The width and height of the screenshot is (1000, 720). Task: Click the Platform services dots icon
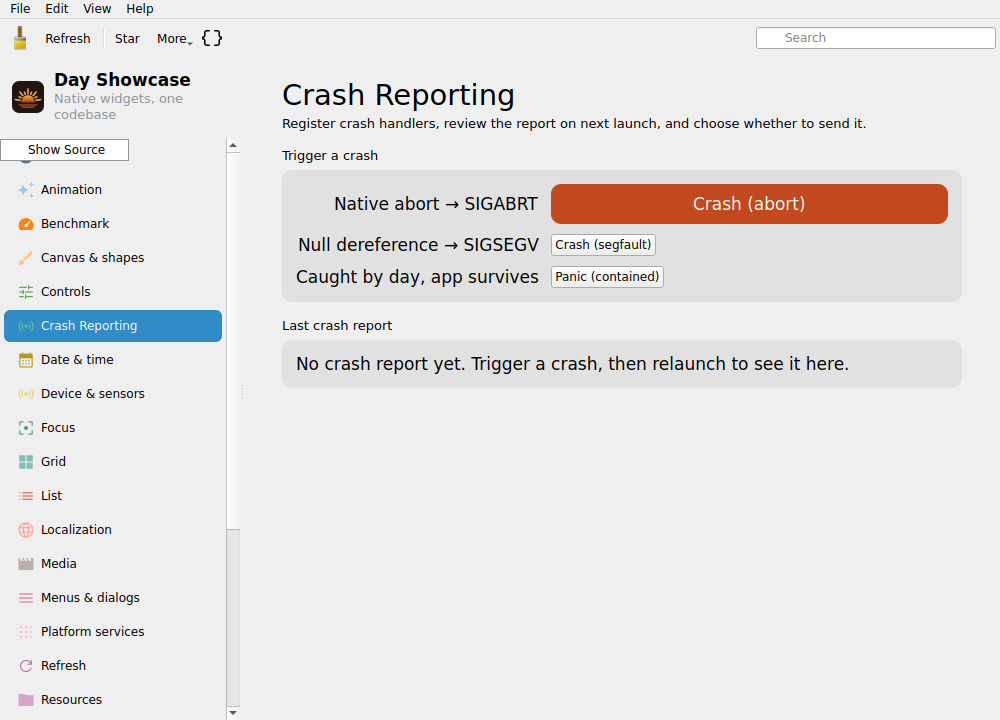point(26,631)
